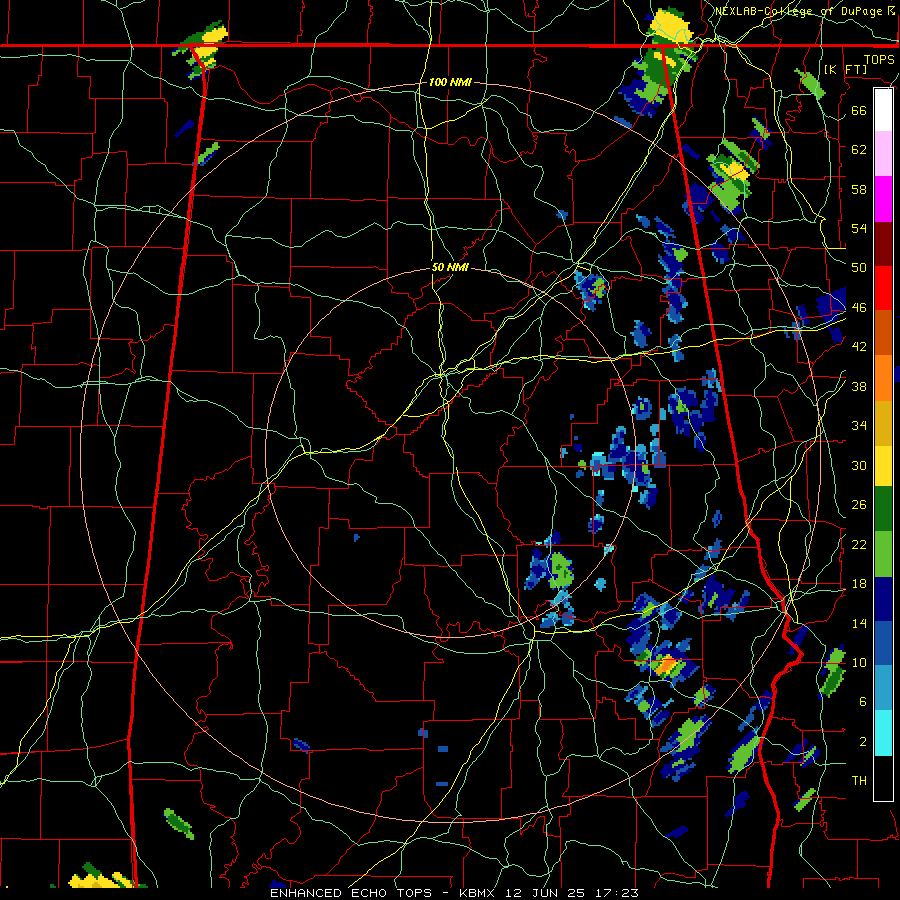Screen dimensions: 900x900
Task: Click the '54' legend value
Action: click(x=859, y=228)
